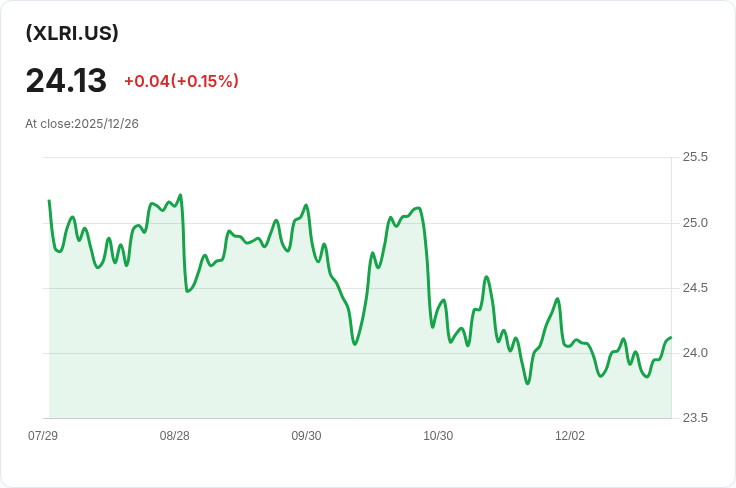
Task: Click the 24.5 price axis label
Action: point(695,288)
